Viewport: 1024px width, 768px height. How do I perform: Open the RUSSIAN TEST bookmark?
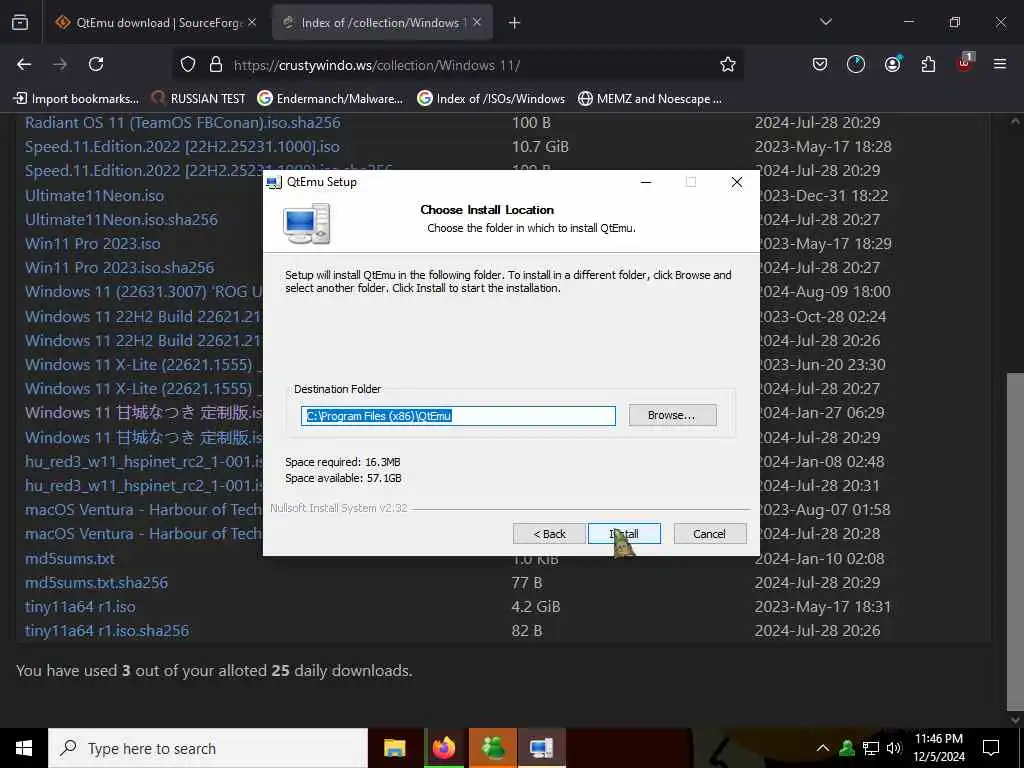coord(199,99)
